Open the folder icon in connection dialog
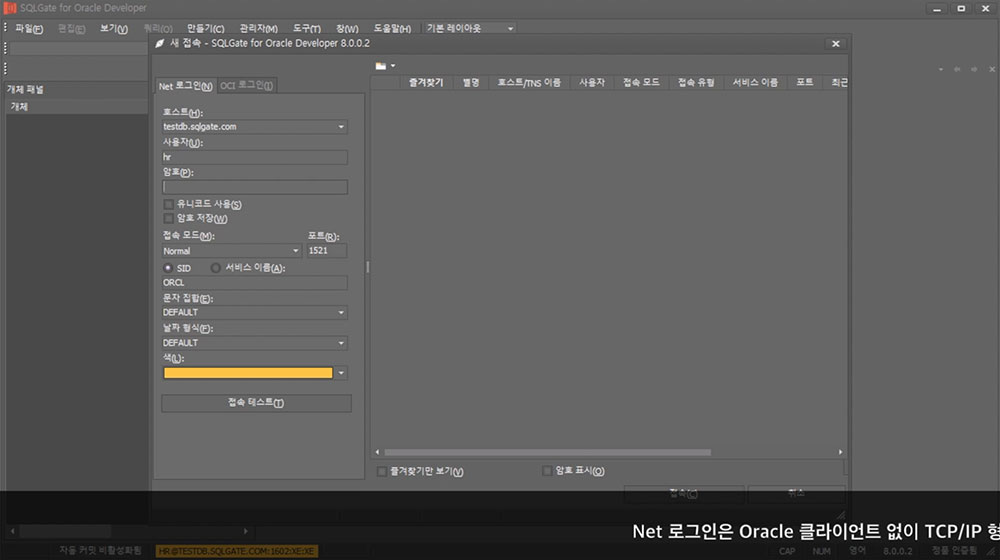Screen dimensions: 1000x560 point(381,66)
